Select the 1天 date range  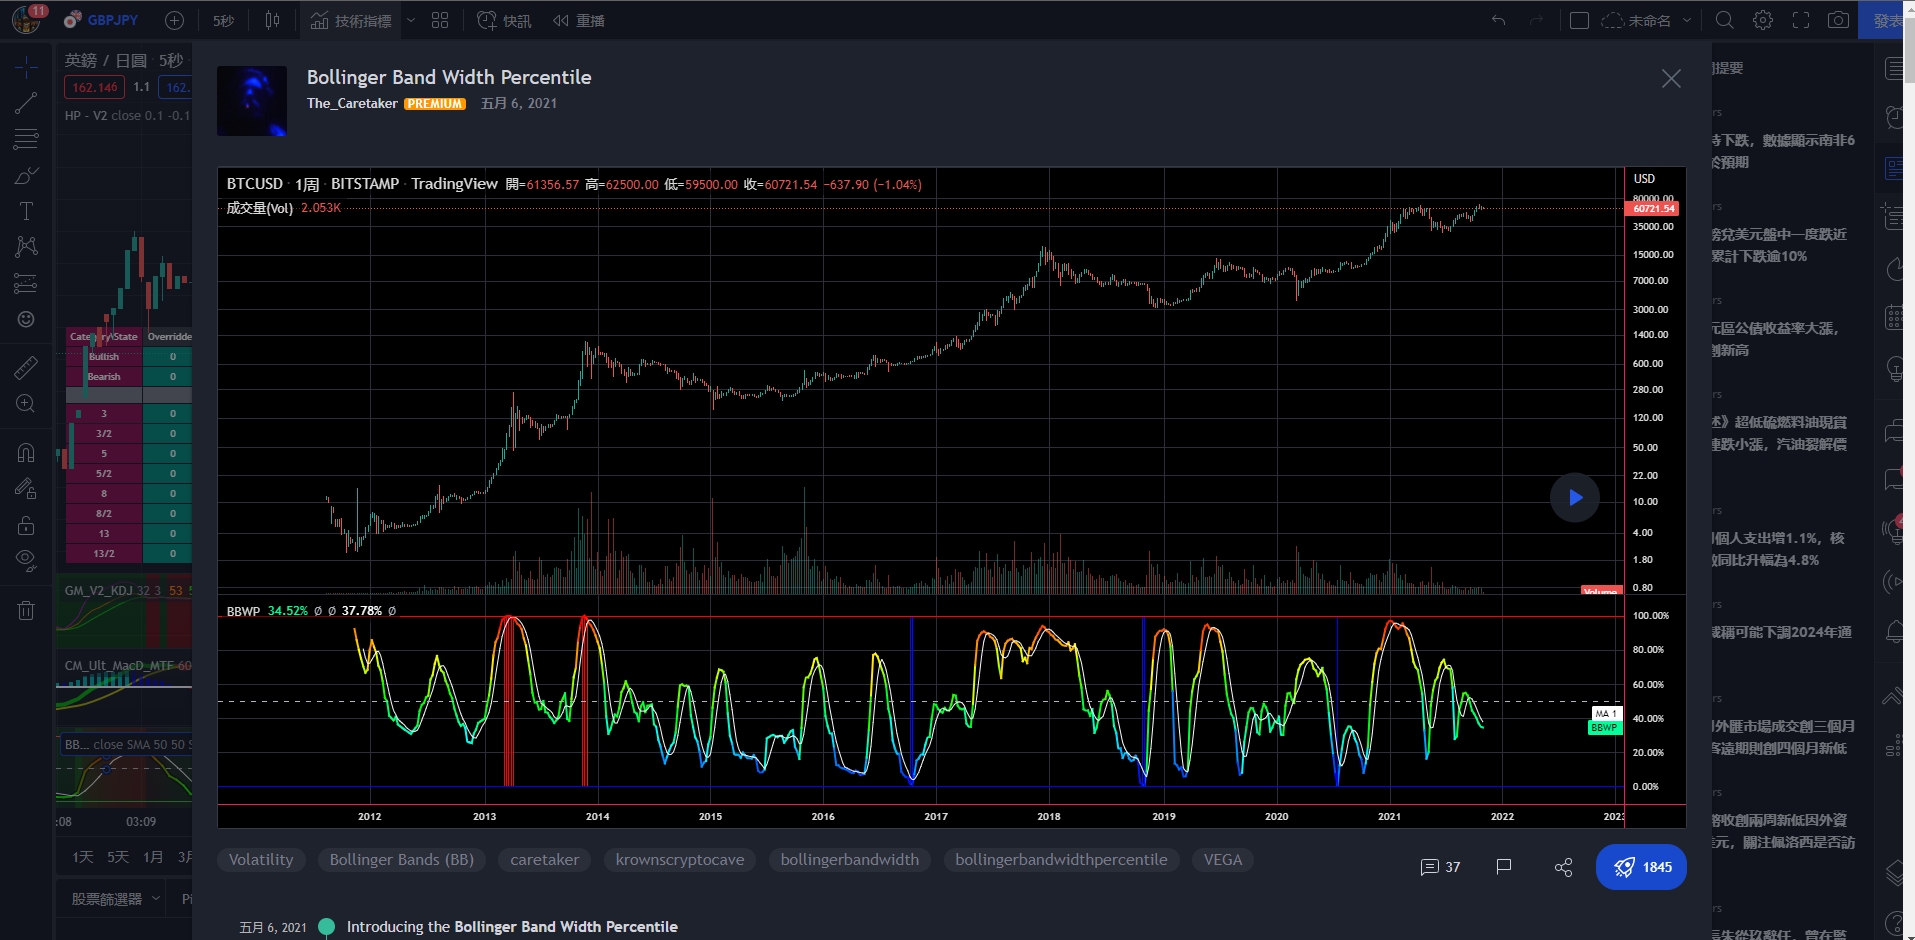coord(83,857)
